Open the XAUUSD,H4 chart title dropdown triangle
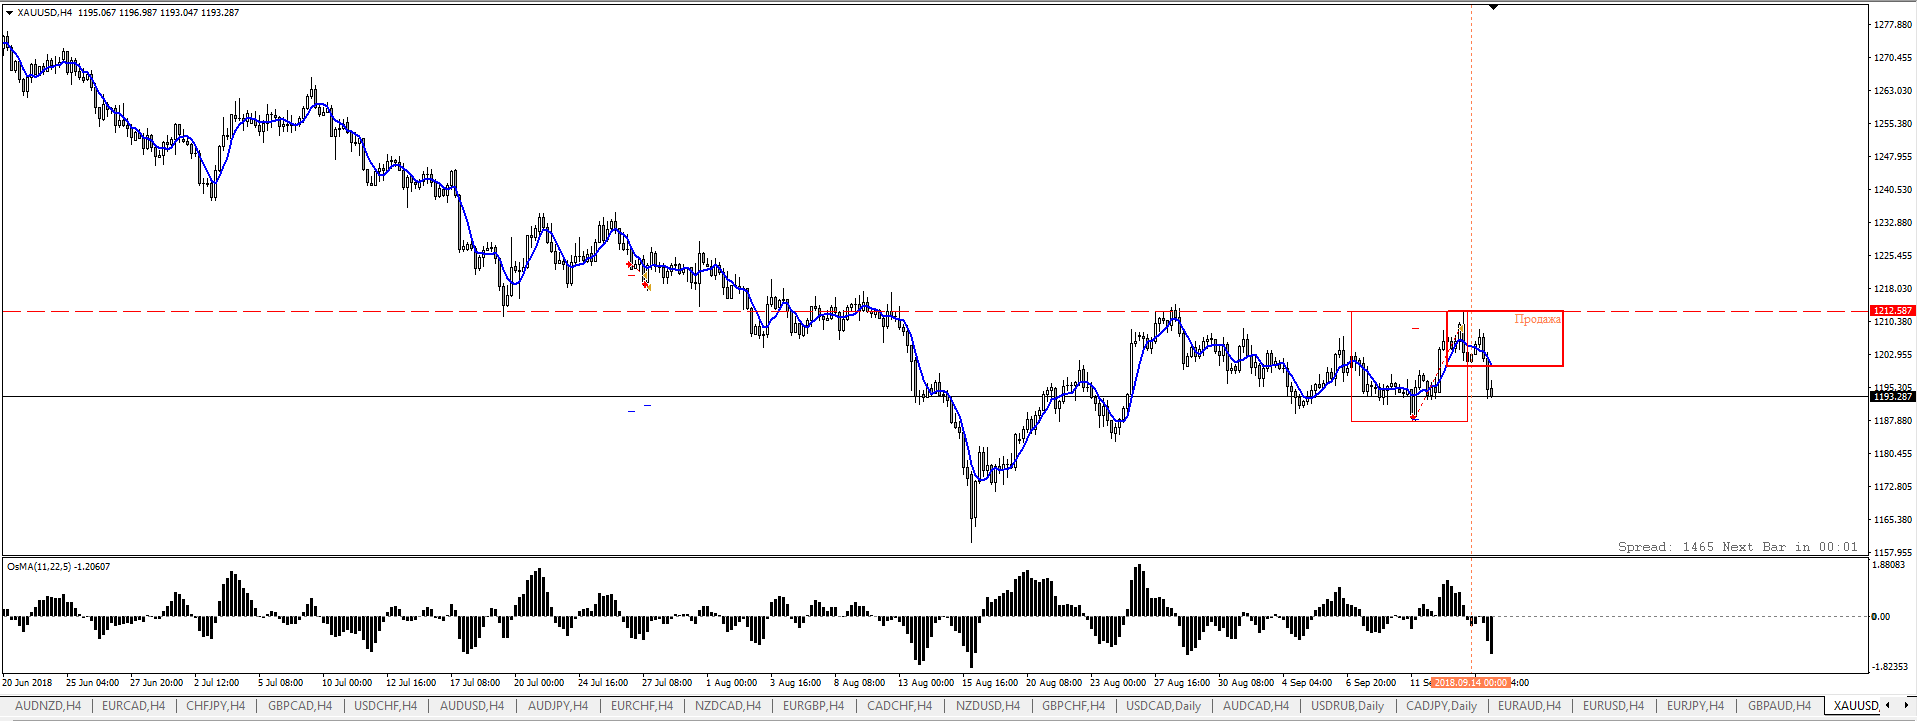Screen dimensions: 1917x721 pyautogui.click(x=10, y=13)
